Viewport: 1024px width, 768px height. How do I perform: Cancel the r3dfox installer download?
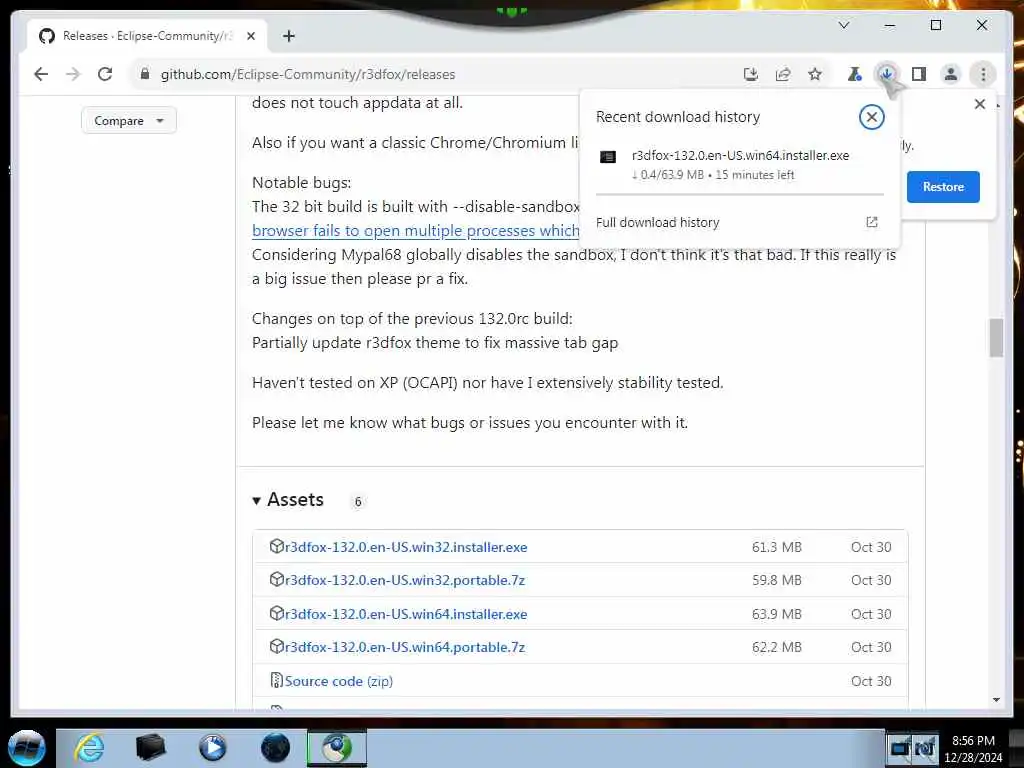coord(871,118)
